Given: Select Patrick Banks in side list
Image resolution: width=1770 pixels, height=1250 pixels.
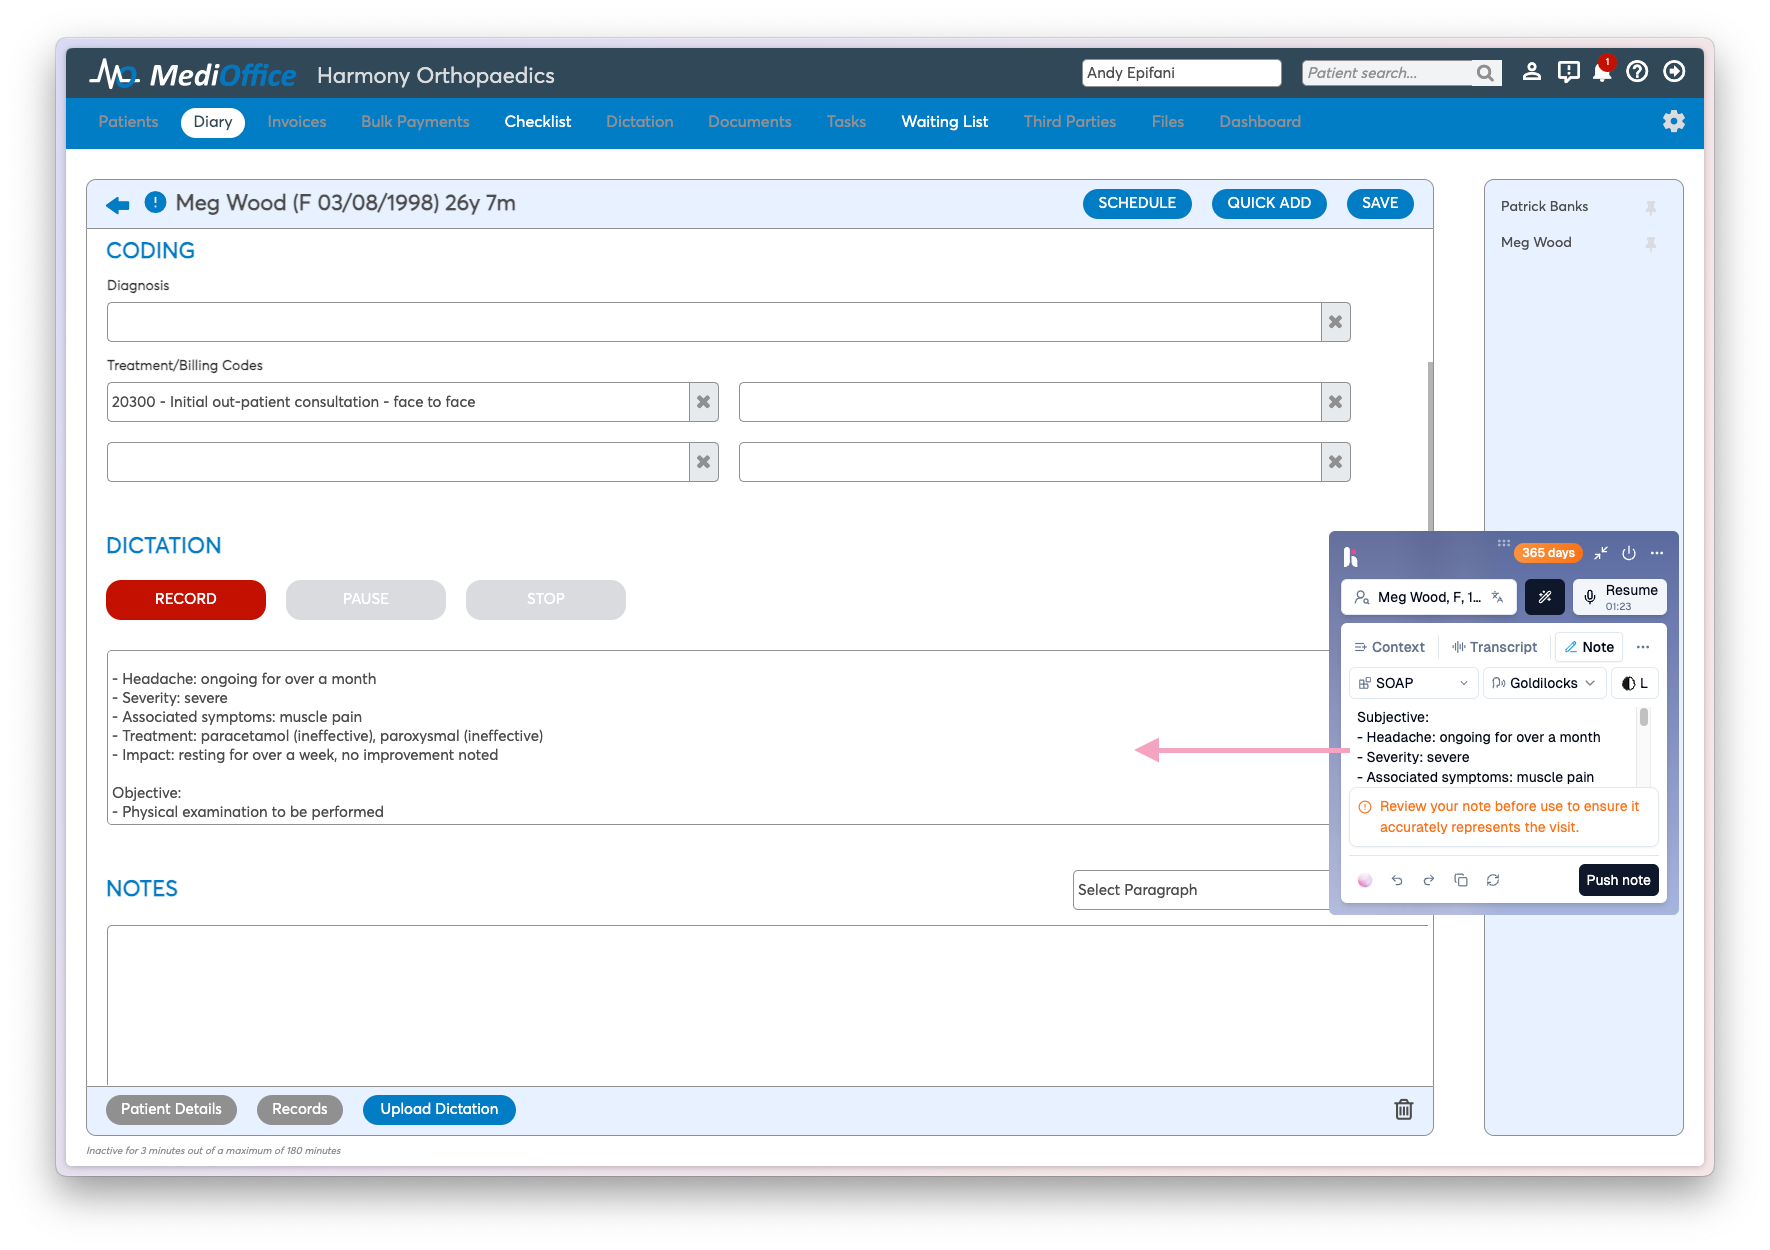Looking at the screenshot, I should point(1544,207).
